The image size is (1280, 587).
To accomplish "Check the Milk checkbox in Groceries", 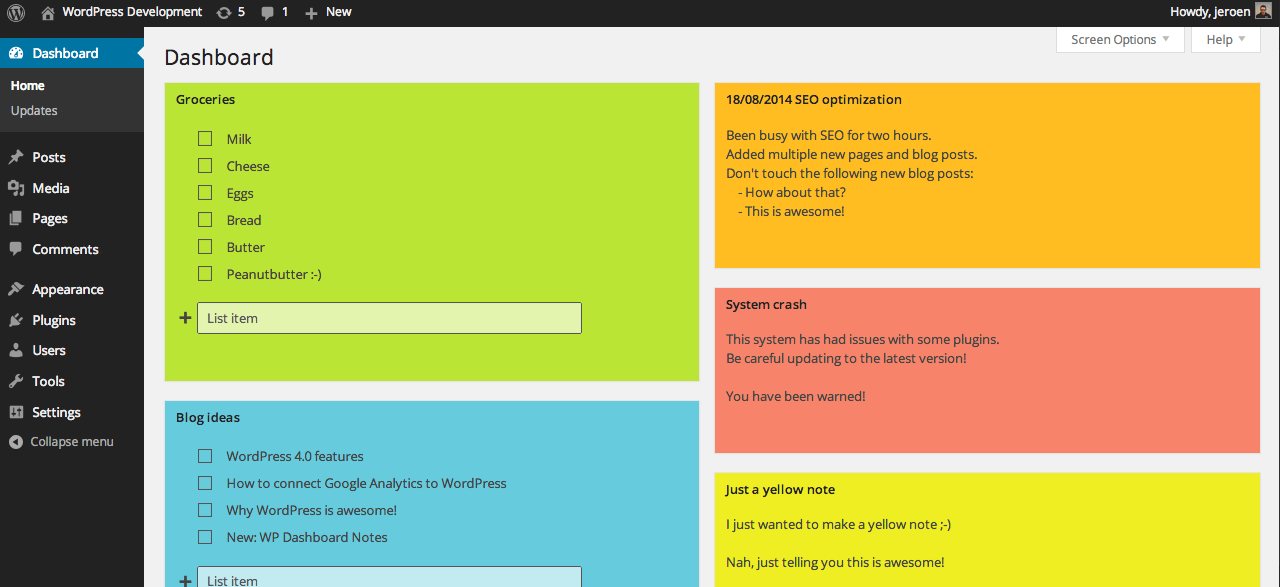I will pyautogui.click(x=205, y=139).
